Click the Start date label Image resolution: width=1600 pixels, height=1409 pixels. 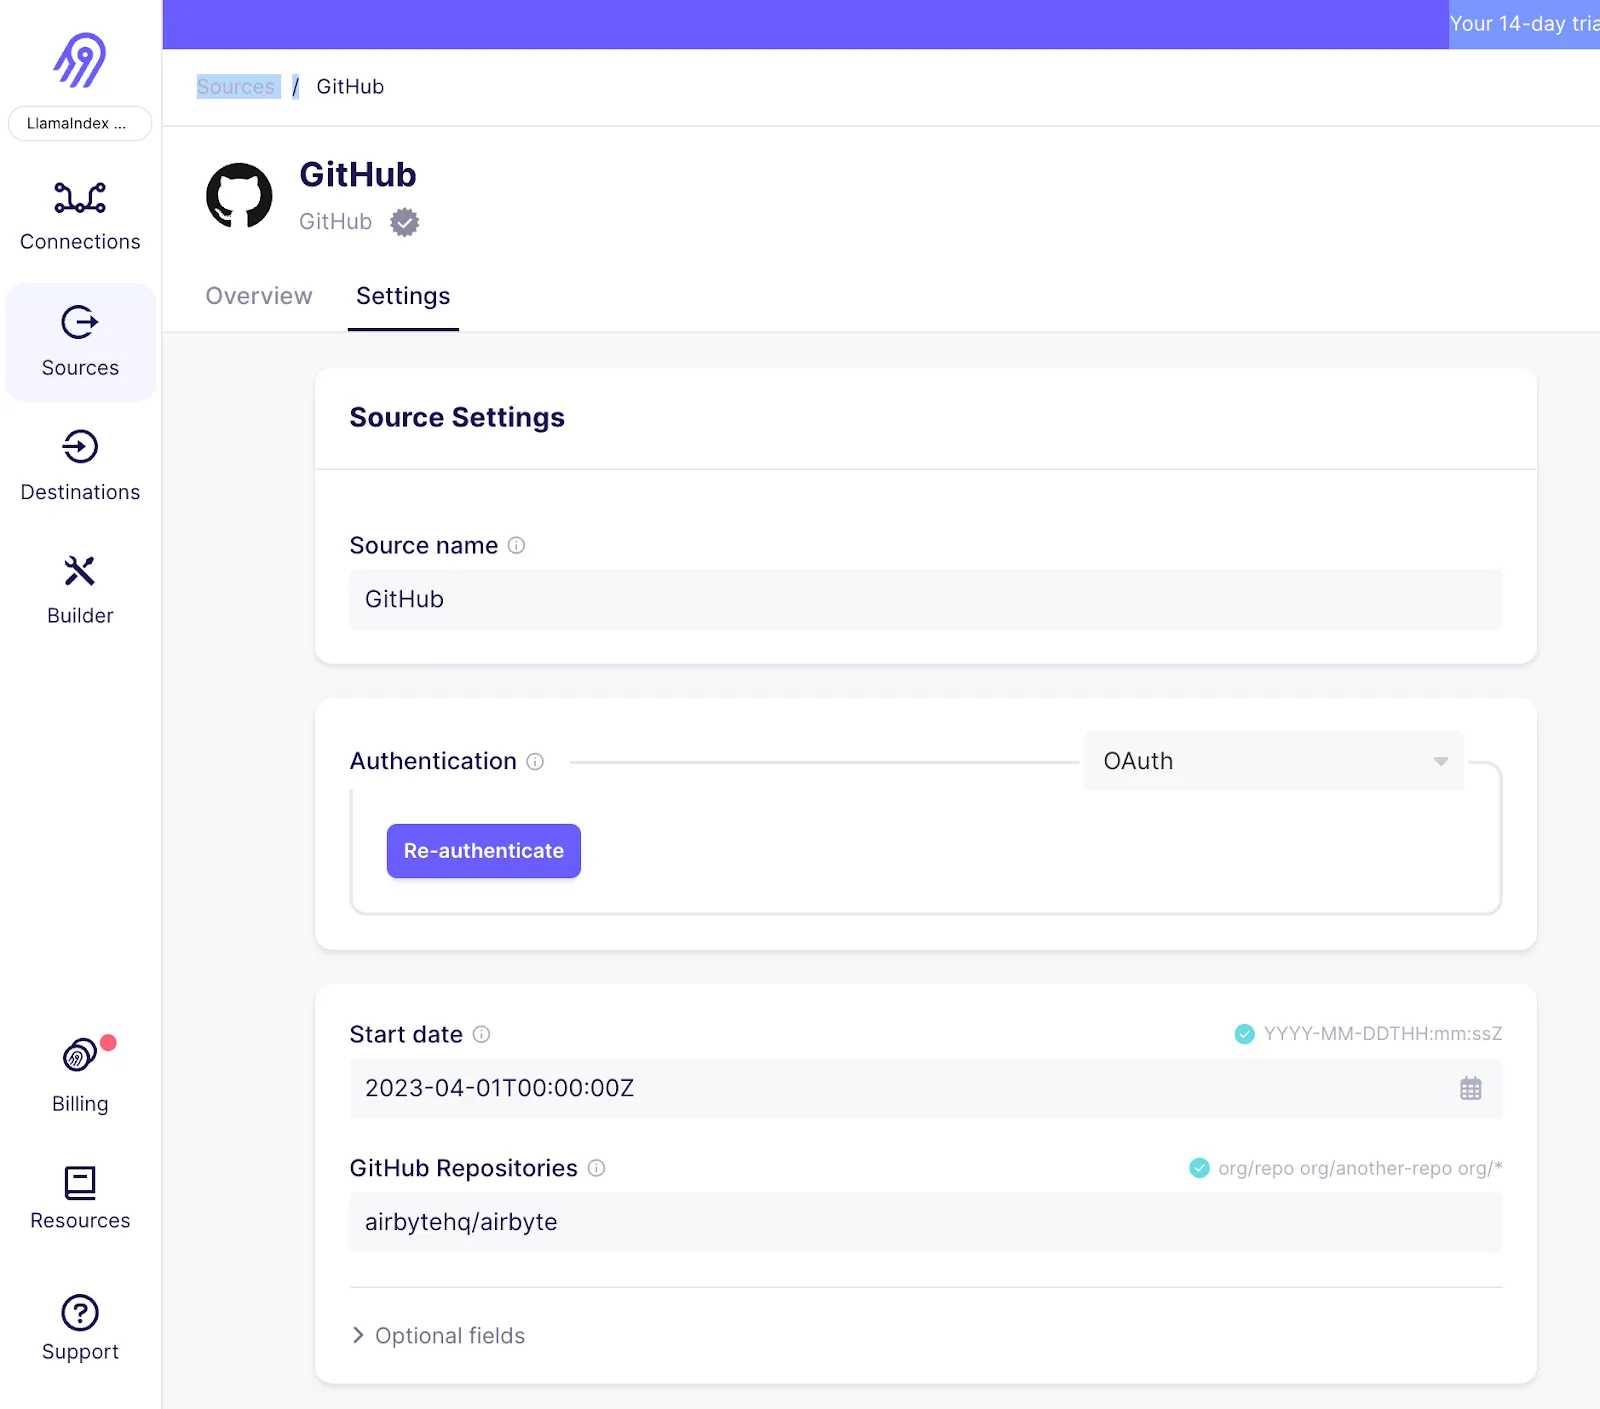click(x=406, y=1034)
